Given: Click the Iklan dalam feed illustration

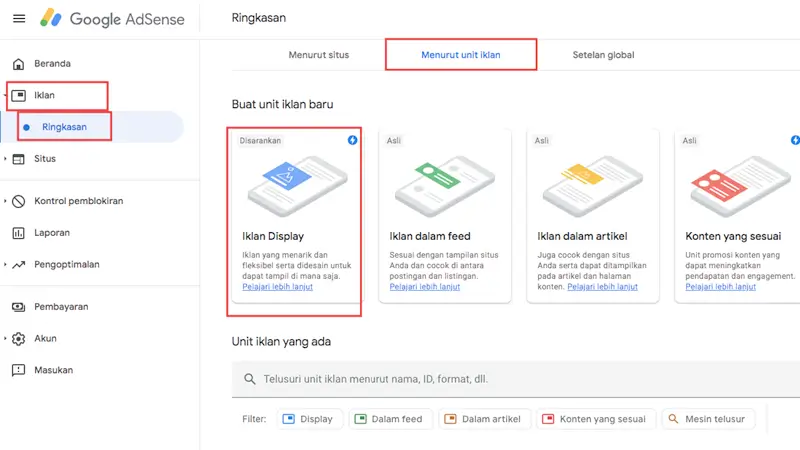Looking at the screenshot, I should 444,186.
